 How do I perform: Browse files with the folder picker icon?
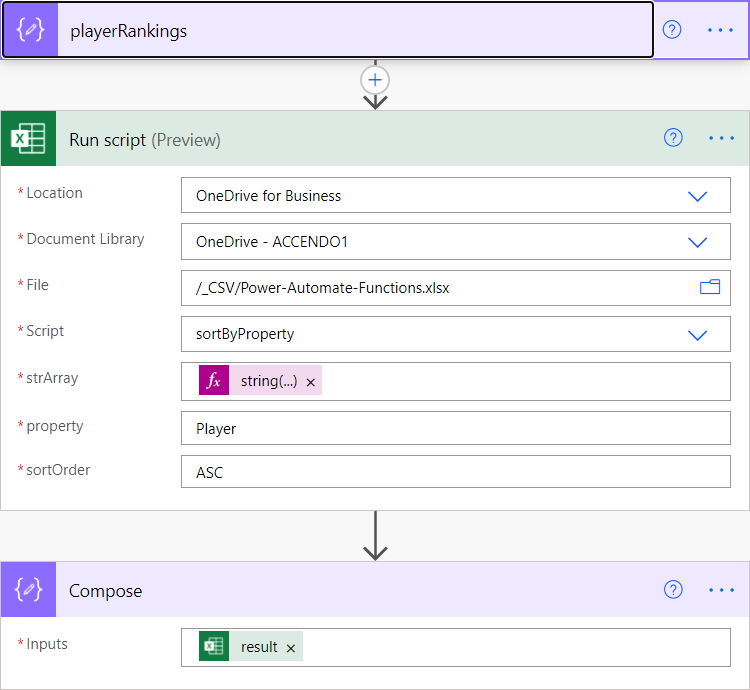(x=710, y=287)
